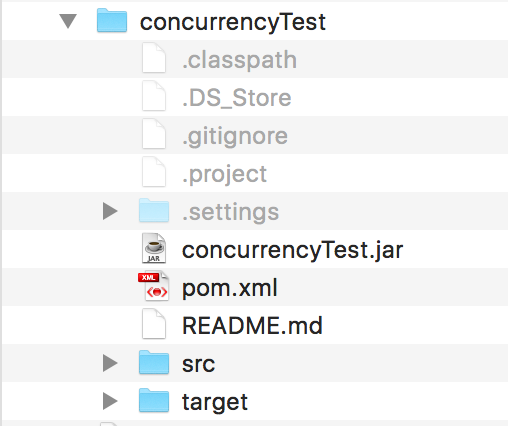508x426 pixels.
Task: Click the .gitignore file icon
Action: pyautogui.click(x=154, y=134)
